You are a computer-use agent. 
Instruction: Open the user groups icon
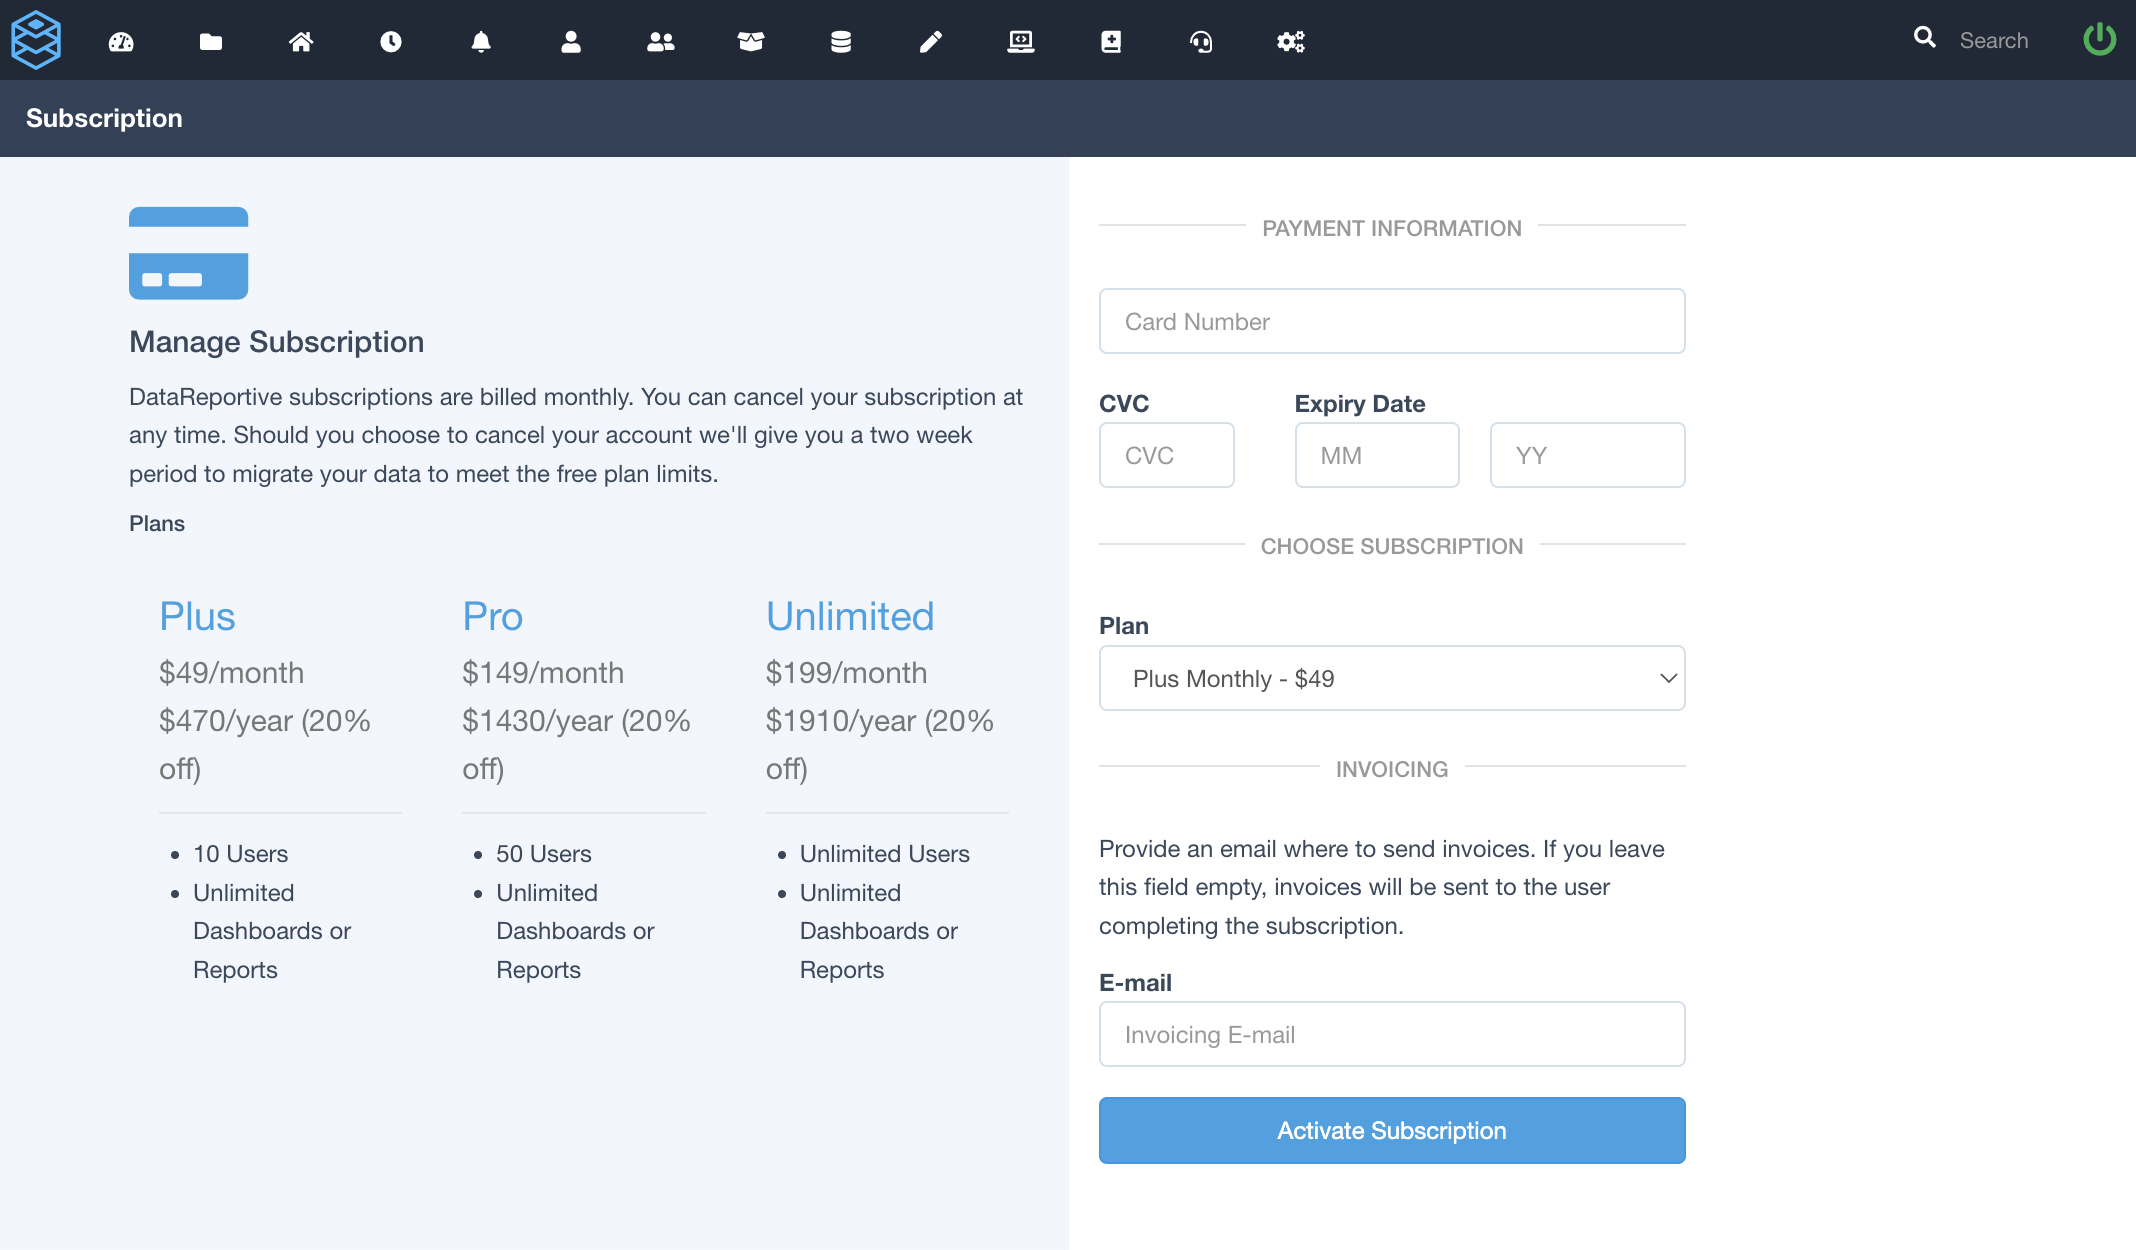[661, 41]
